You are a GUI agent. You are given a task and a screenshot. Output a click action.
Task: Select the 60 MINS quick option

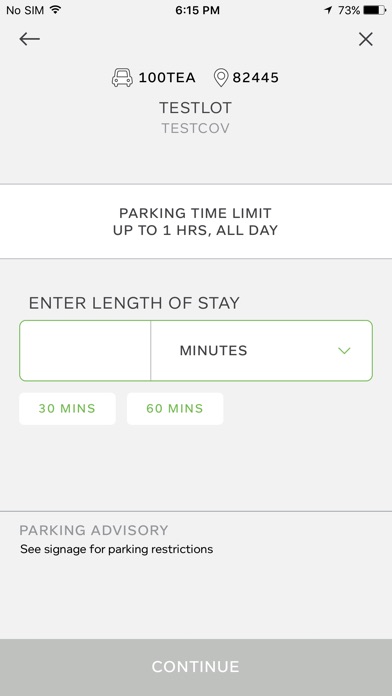coord(175,408)
